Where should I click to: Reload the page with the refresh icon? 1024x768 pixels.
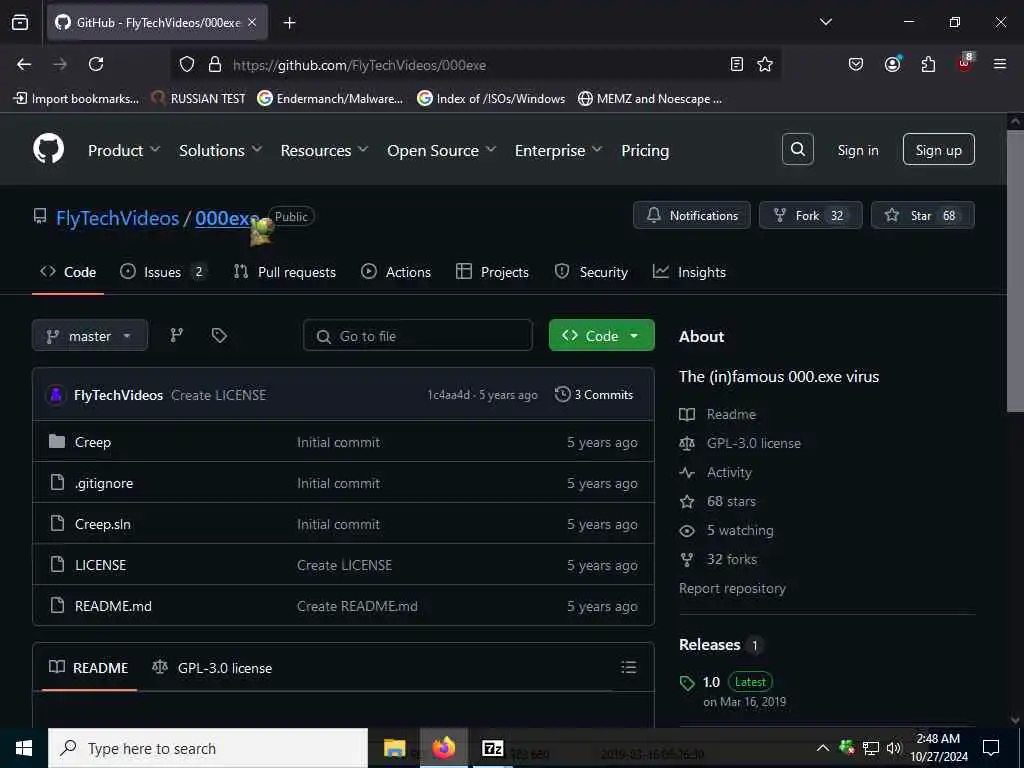pos(96,64)
